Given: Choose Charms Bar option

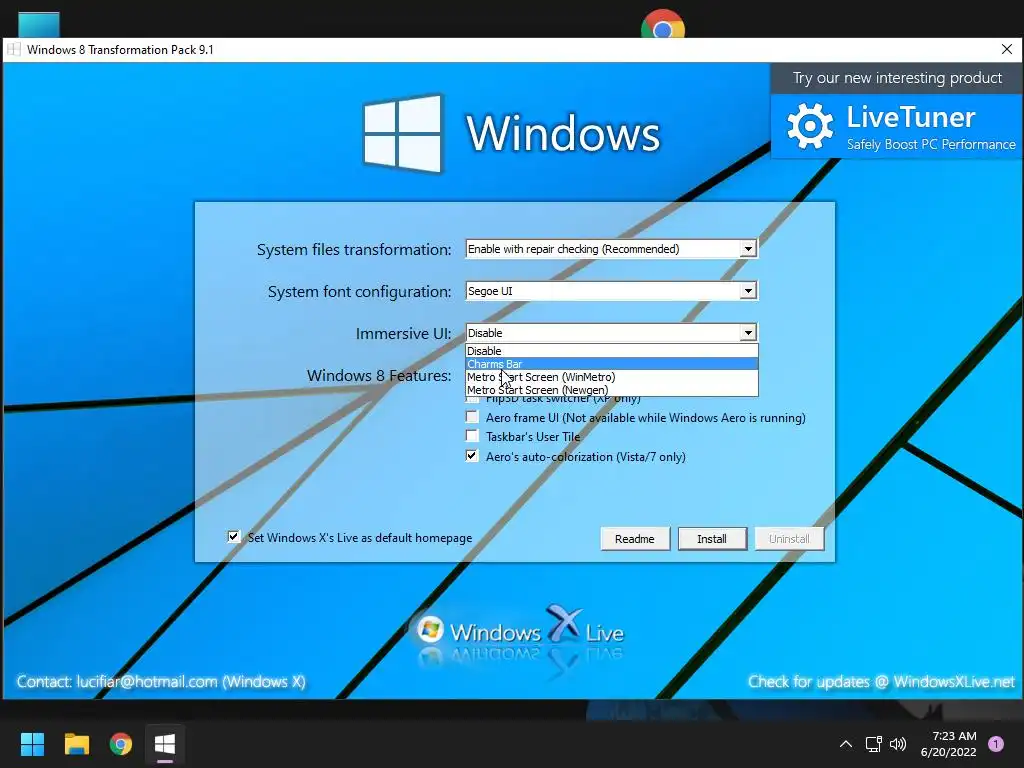Looking at the screenshot, I should pos(612,364).
